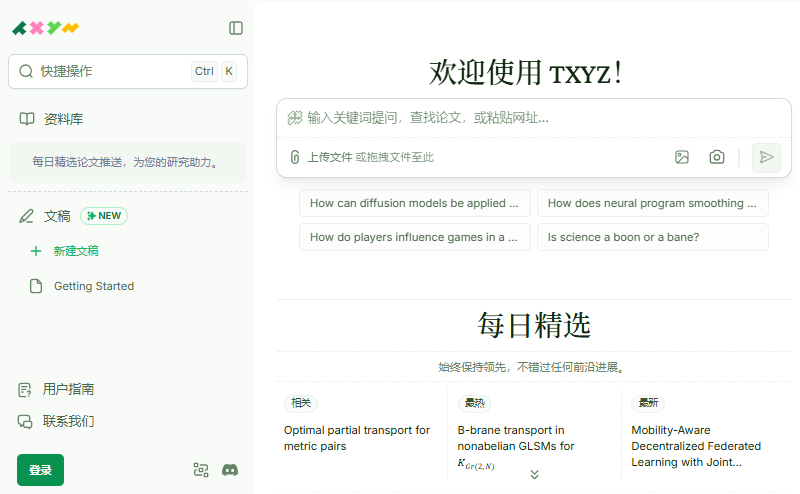Click the 每日精选论文推送 banner
Screen dimensions: 800x494
128,163
